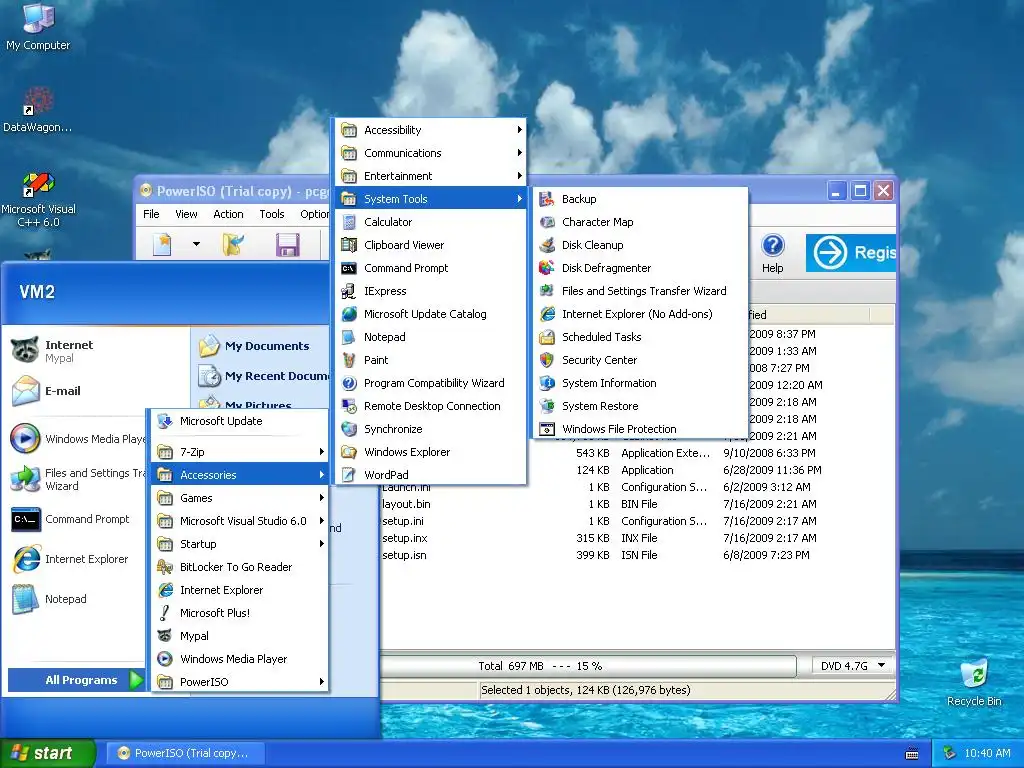
Task: Click PowerISO Save toolbar icon
Action: pyautogui.click(x=288, y=244)
